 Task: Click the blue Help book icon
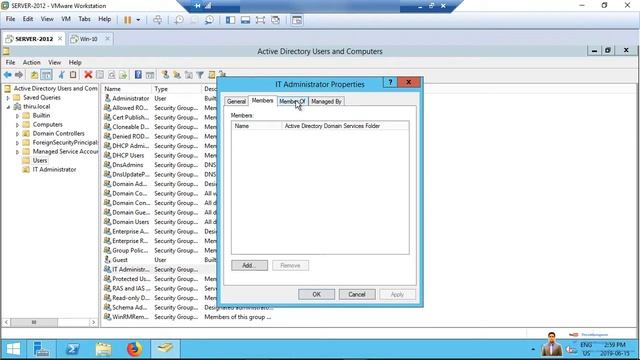[x=138, y=75]
